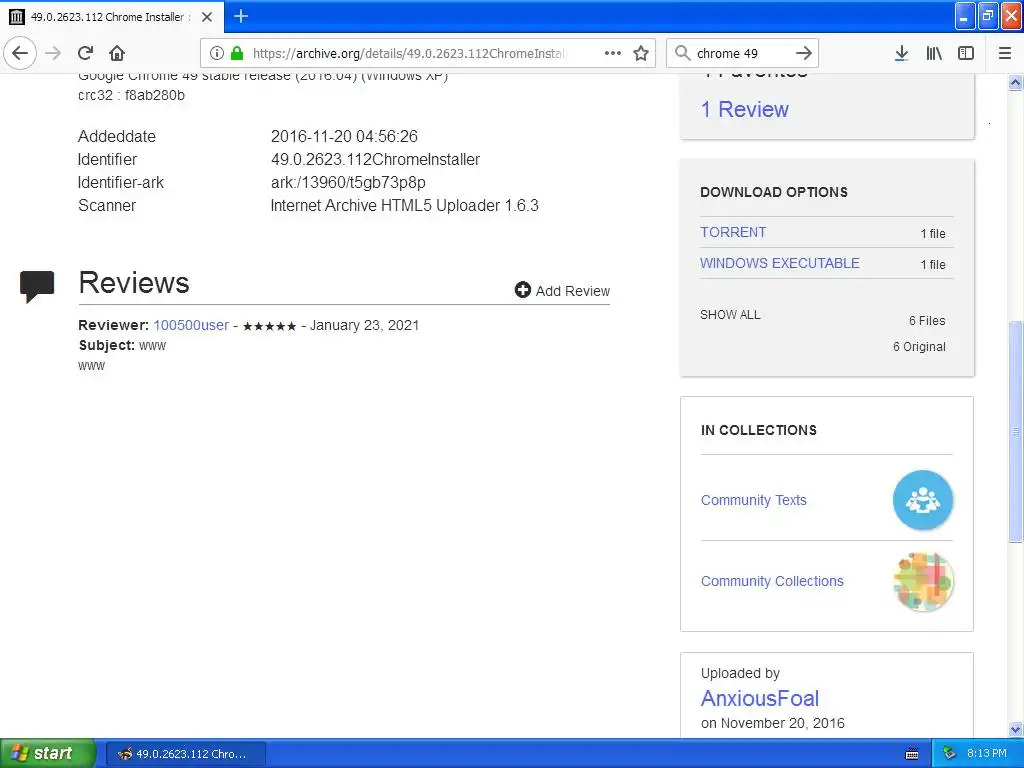1024x768 pixels.
Task: Open page actions three-dot menu
Action: pyautogui.click(x=613, y=53)
